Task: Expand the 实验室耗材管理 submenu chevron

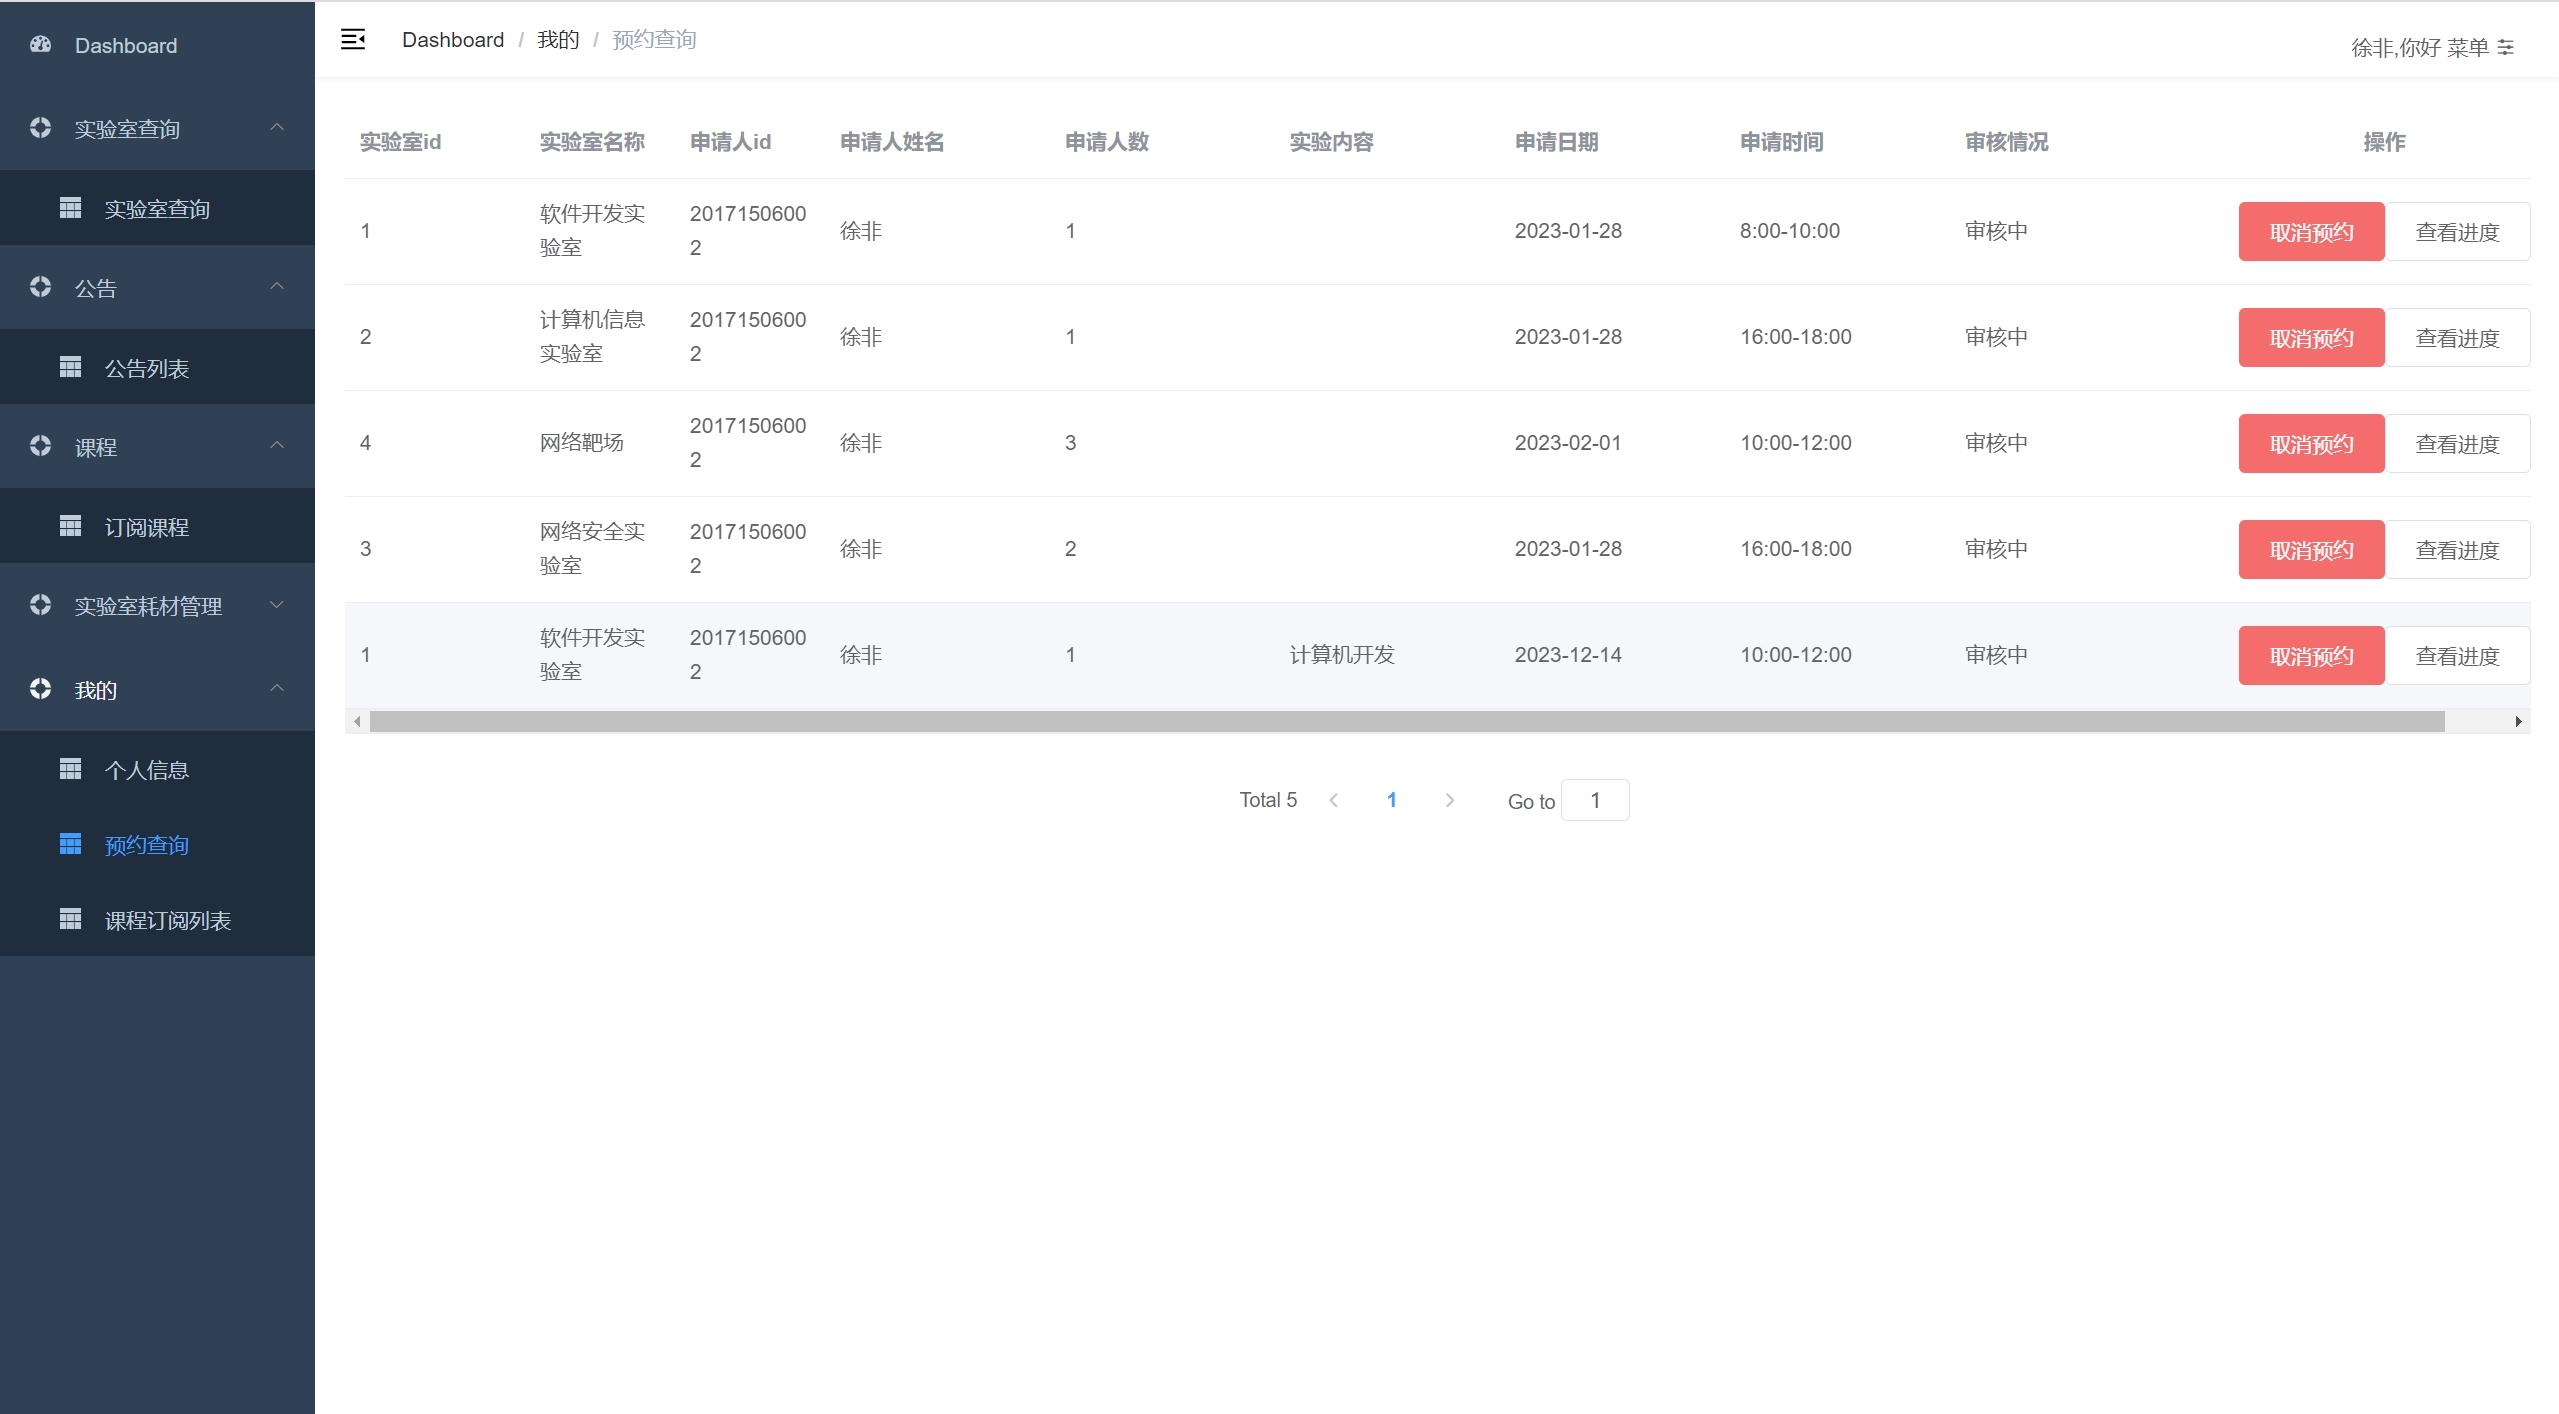Action: [x=277, y=605]
